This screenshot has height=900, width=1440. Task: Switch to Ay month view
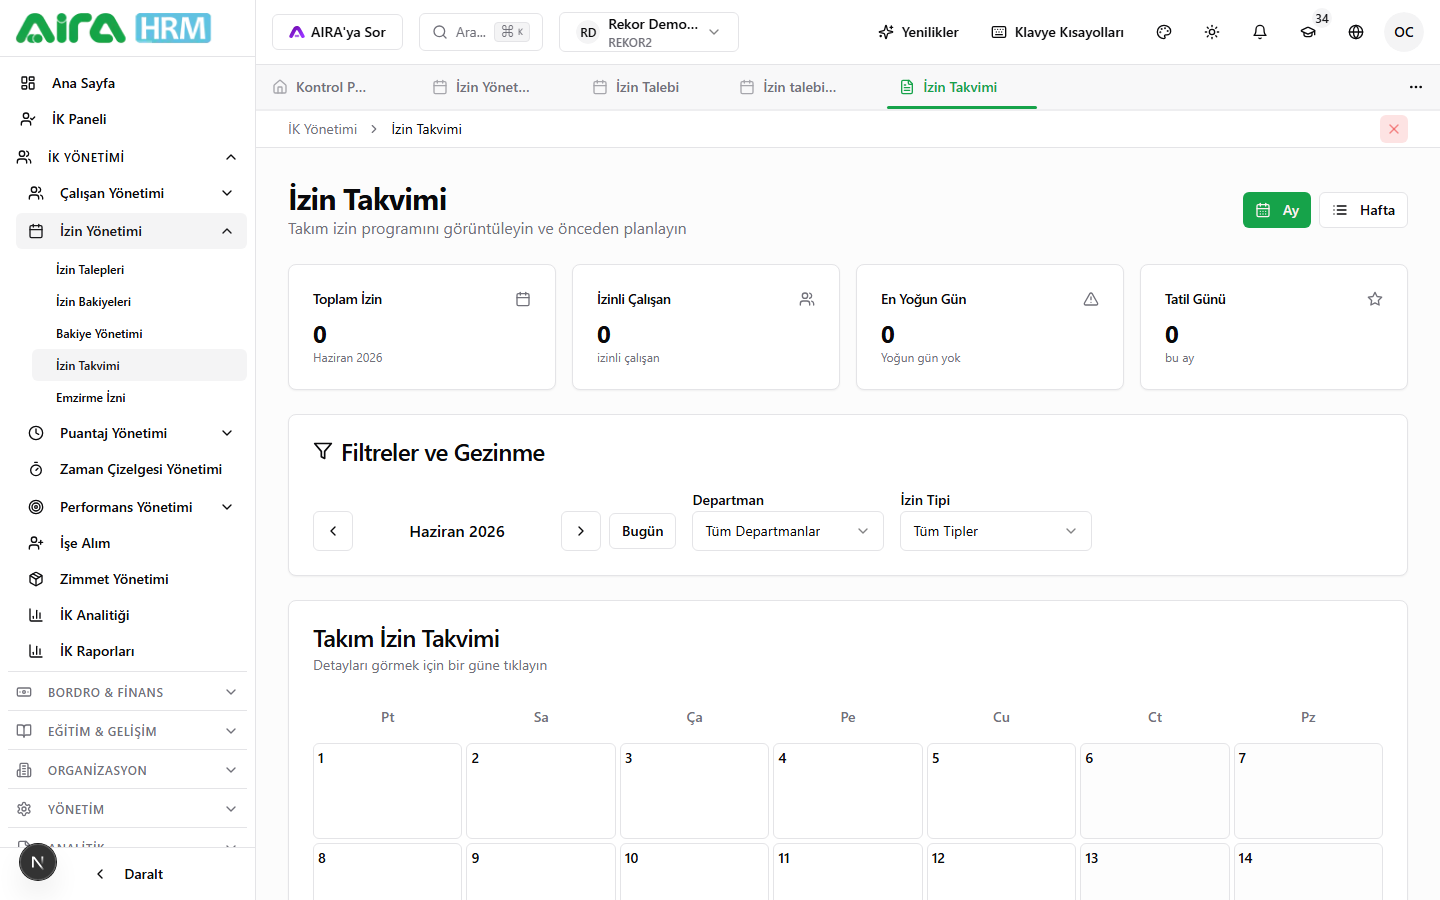pos(1277,210)
